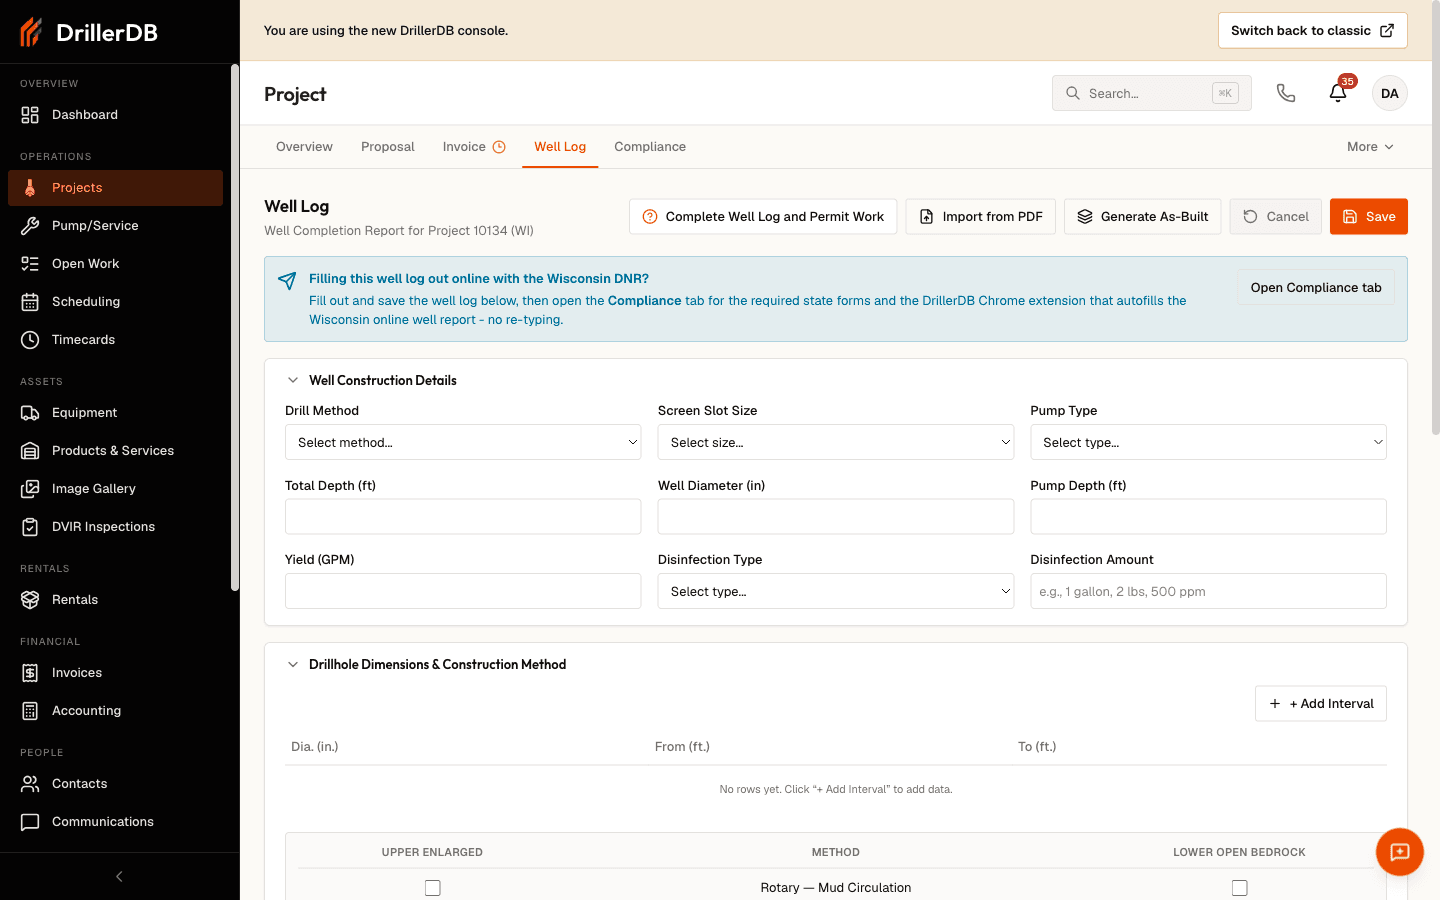The image size is (1440, 900).
Task: Click the page vertical scrollbar
Action: tap(1436, 220)
